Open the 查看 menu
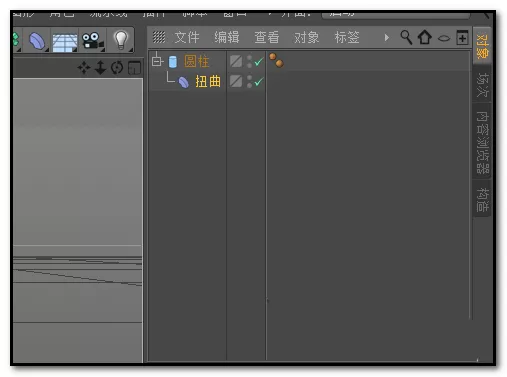This screenshot has height=377, width=507. pyautogui.click(x=267, y=37)
